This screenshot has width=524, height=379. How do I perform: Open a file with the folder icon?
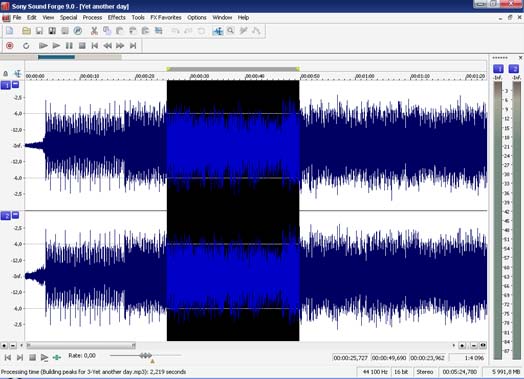[x=26, y=31]
